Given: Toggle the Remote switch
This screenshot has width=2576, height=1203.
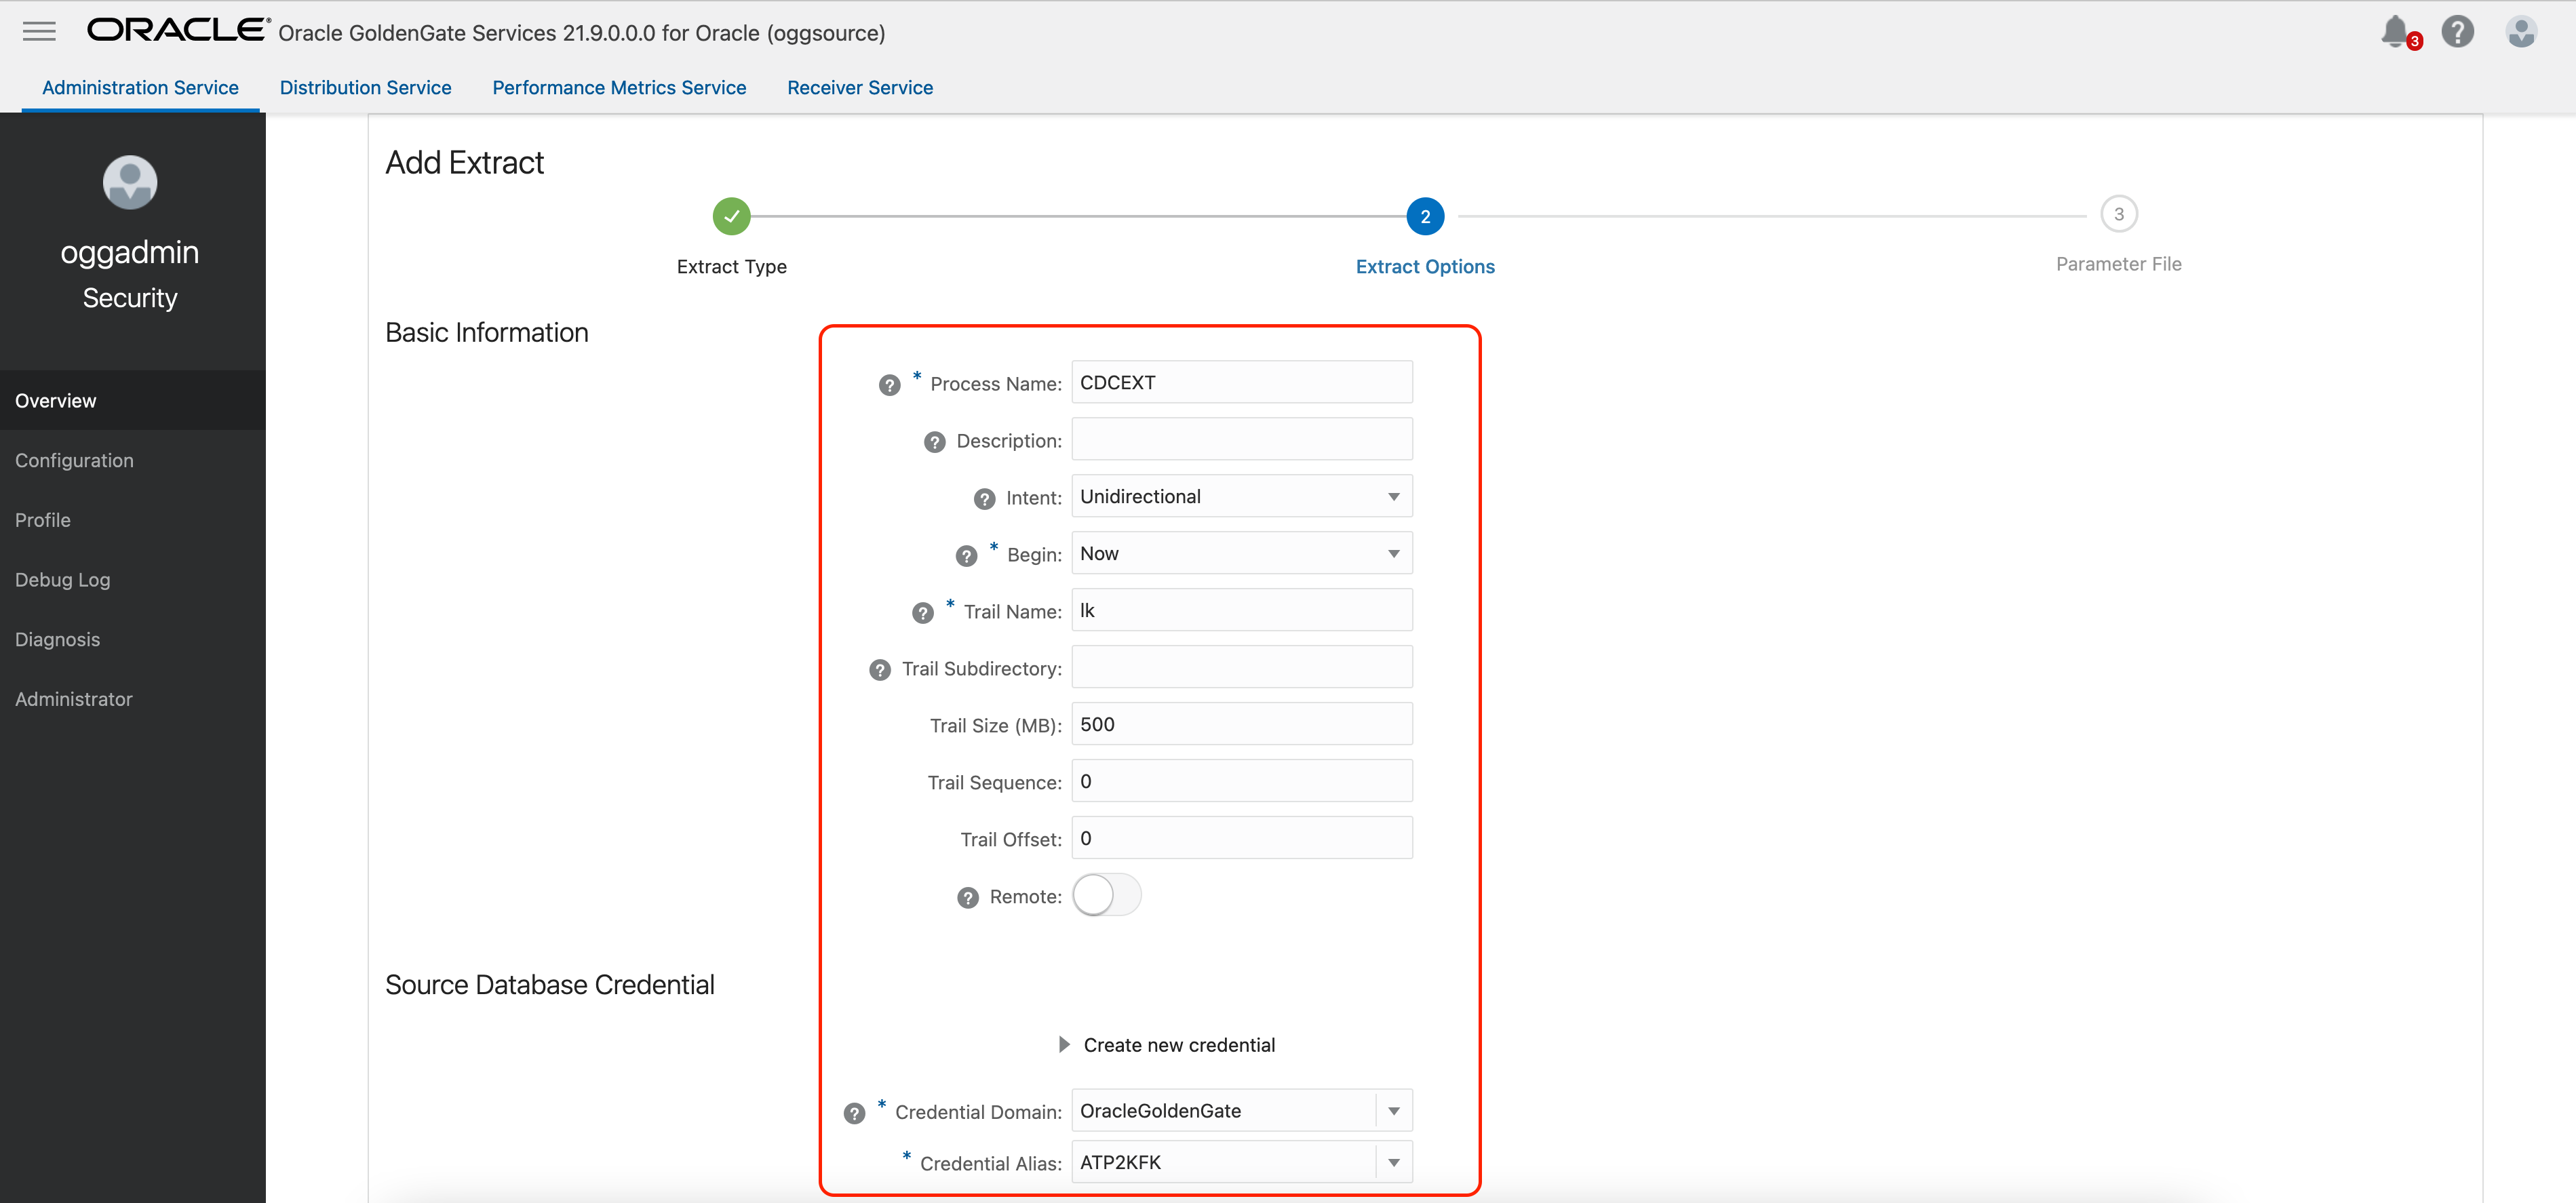Looking at the screenshot, I should coord(1106,895).
